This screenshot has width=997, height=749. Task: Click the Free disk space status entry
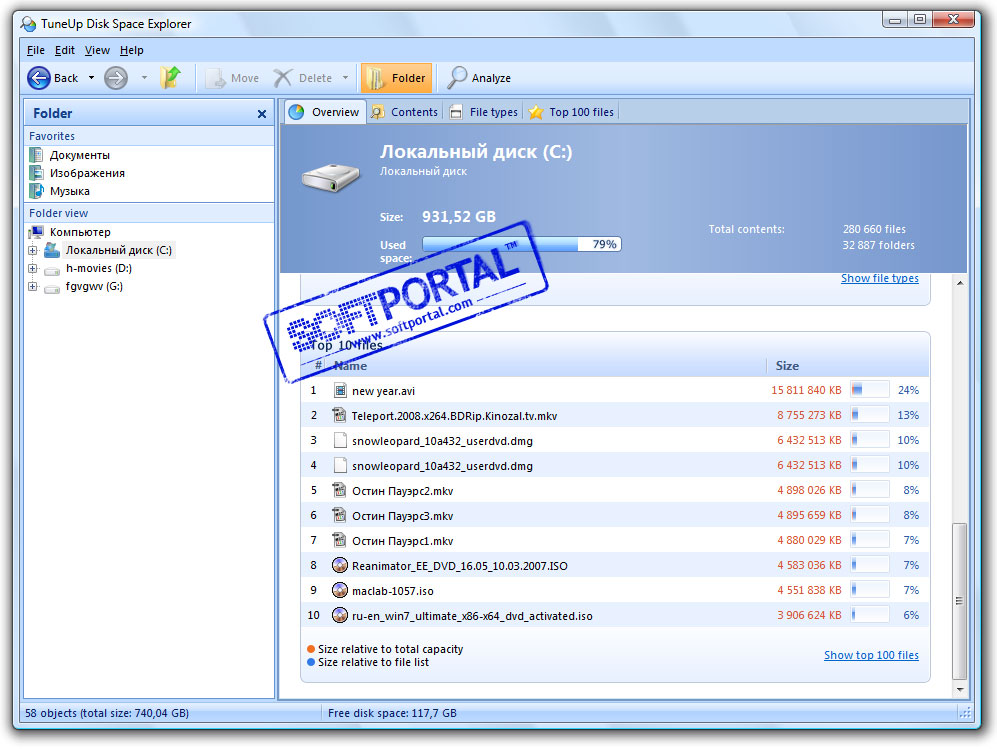click(x=392, y=713)
